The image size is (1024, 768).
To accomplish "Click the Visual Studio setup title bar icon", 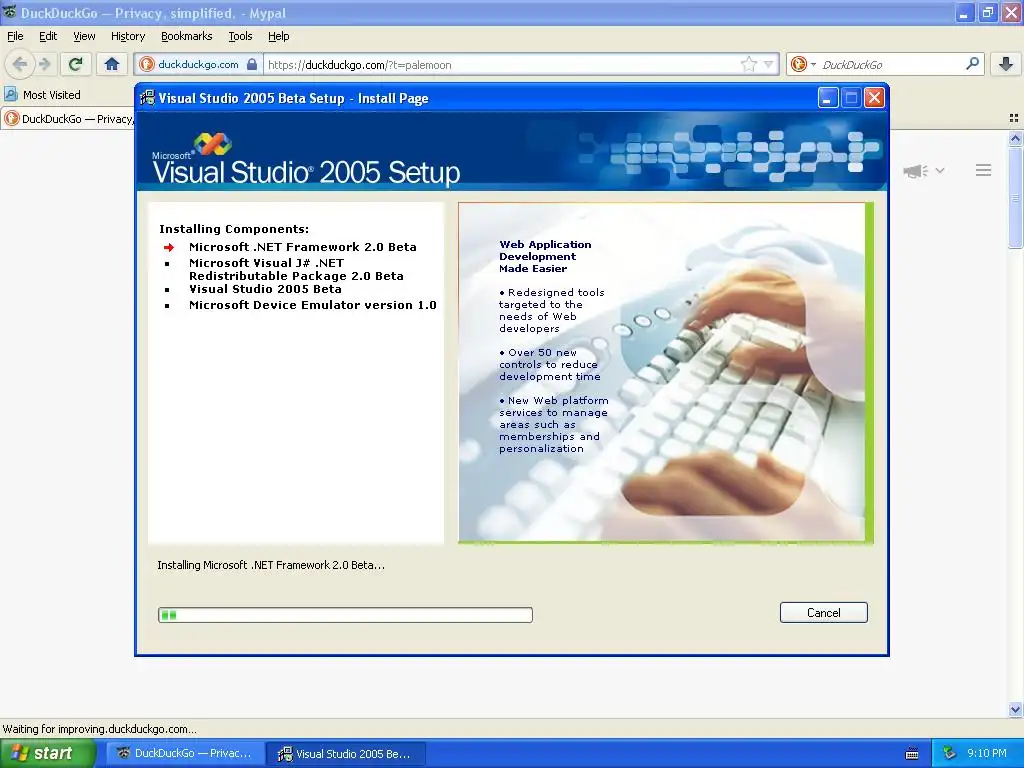I will click(x=148, y=98).
